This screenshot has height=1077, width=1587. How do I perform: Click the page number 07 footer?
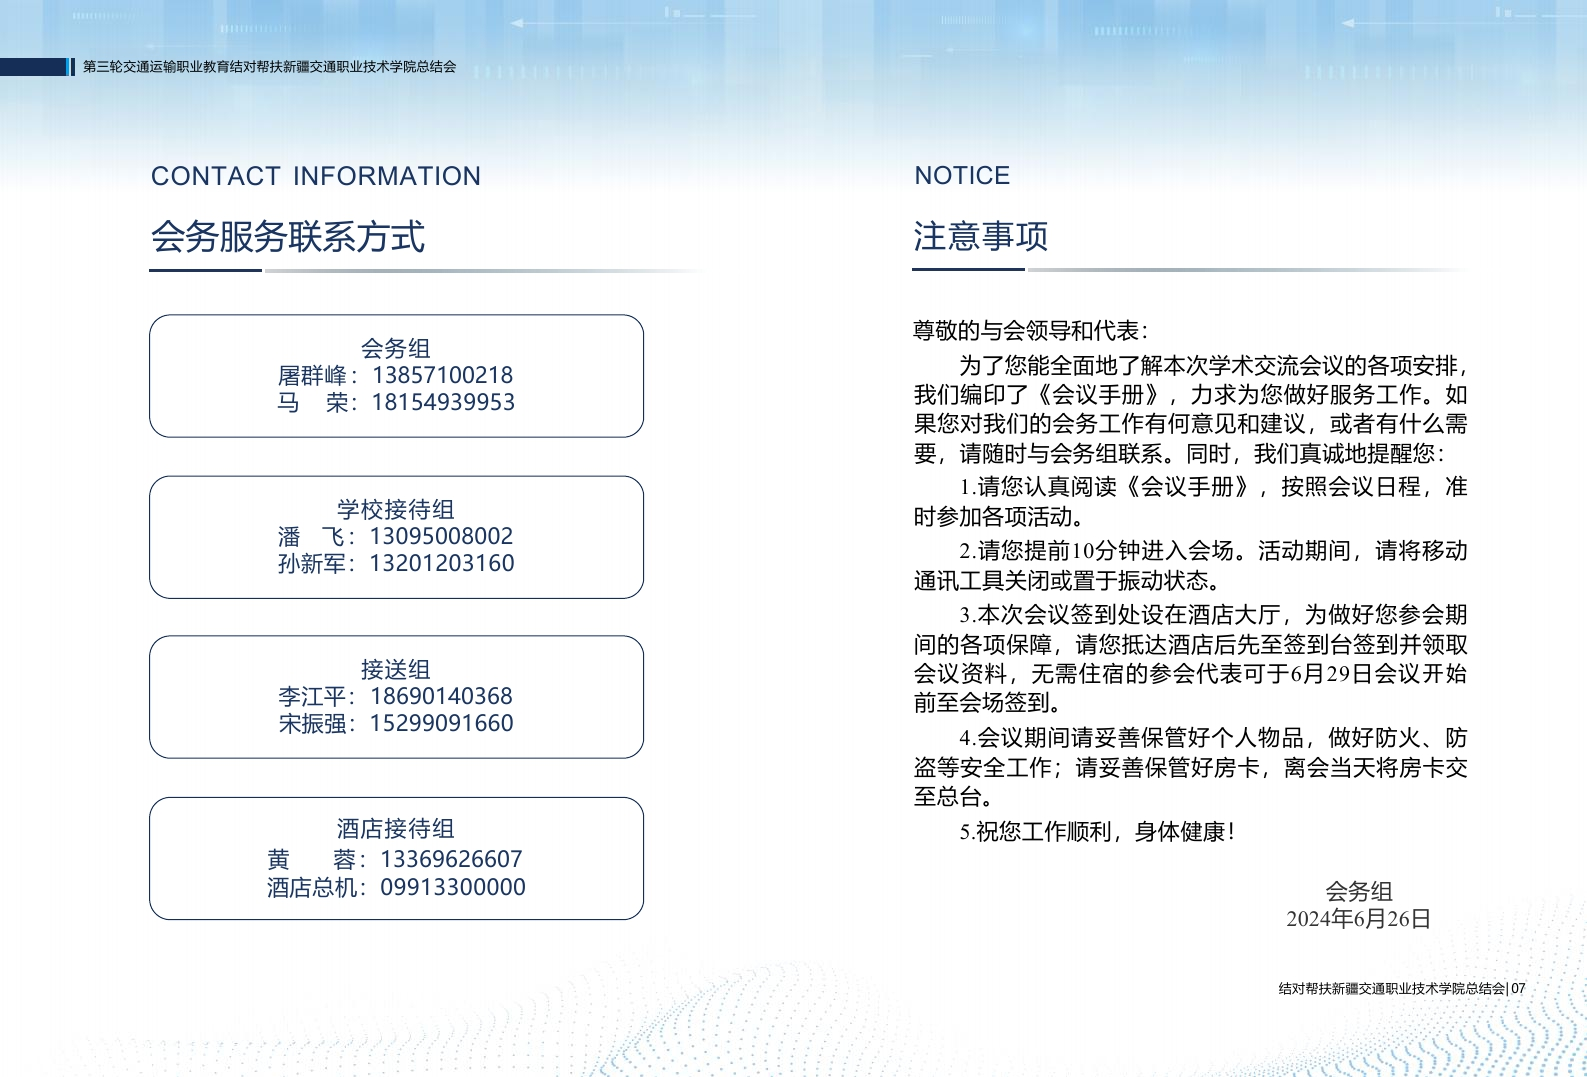coord(1518,988)
